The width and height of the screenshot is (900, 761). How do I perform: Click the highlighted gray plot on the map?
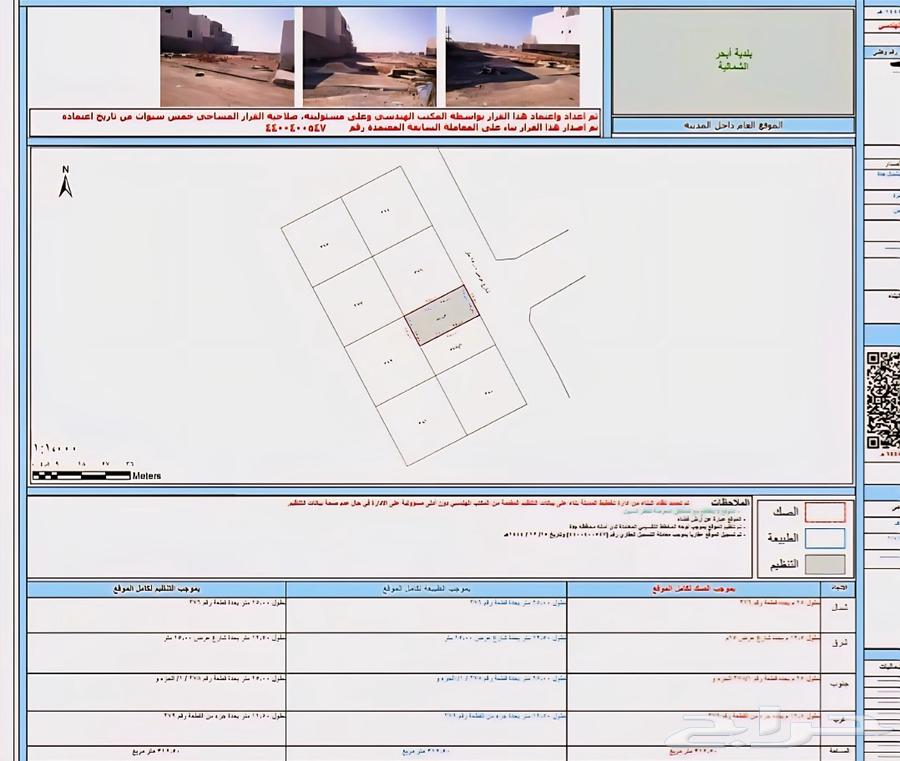point(440,316)
